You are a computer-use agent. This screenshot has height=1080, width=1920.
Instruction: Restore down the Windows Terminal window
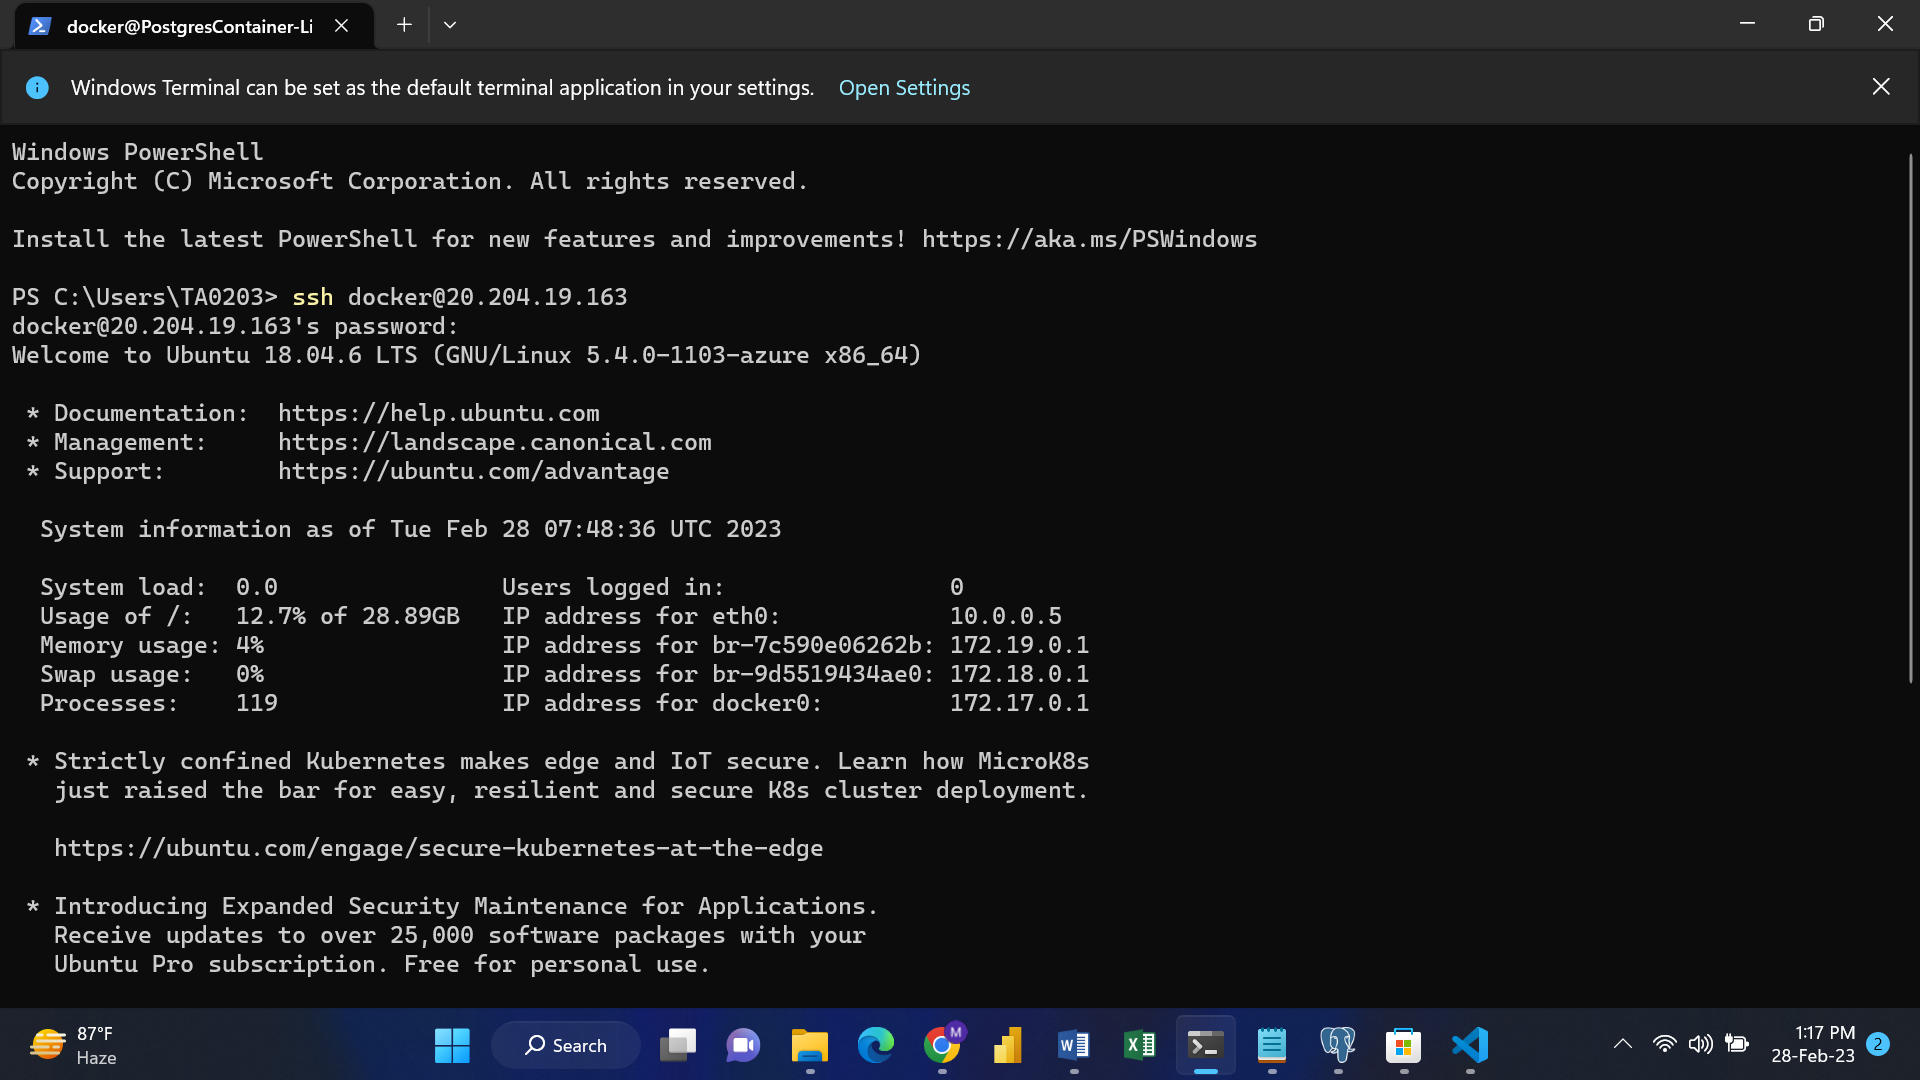(1816, 24)
